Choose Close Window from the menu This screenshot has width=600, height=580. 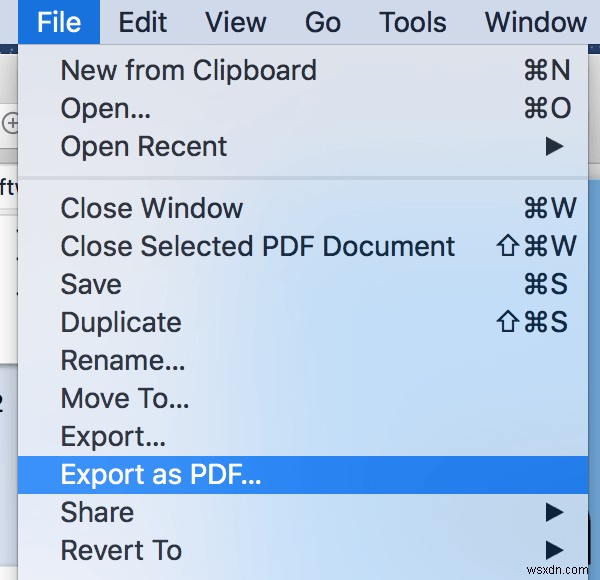pyautogui.click(x=152, y=208)
